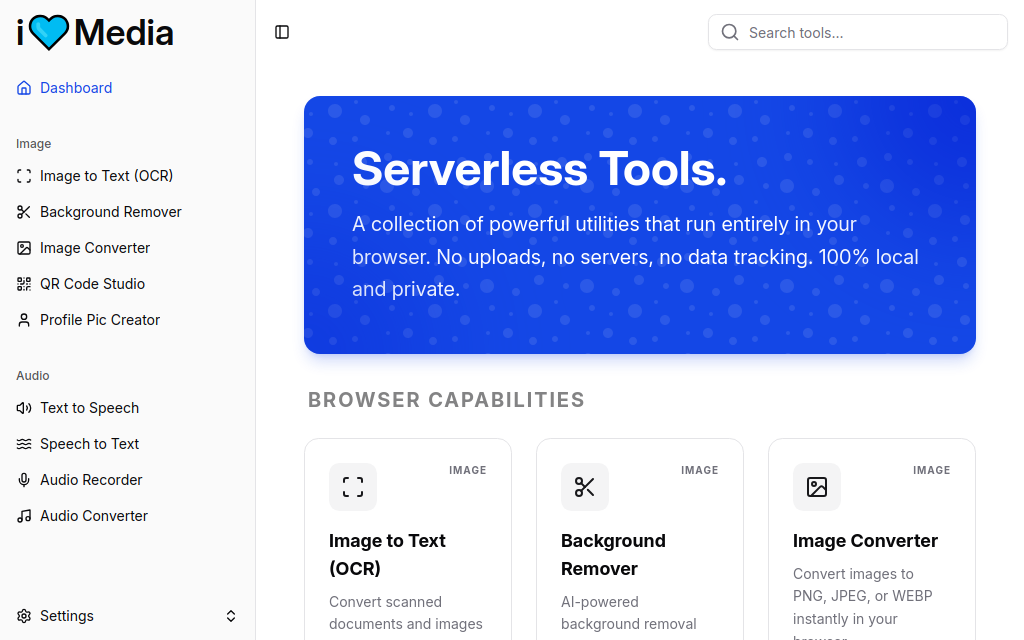Click "AI-powered background removal" description
1024x640 pixels.
629,613
